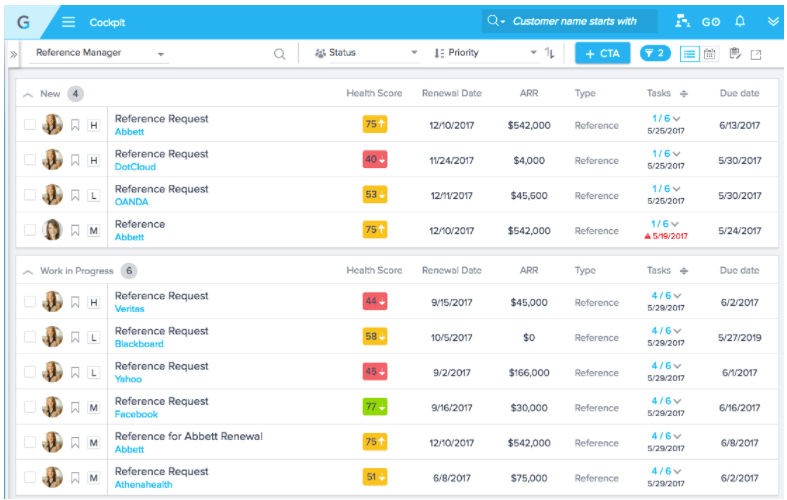Expand tasks 1/6 for OANDA row
Image resolution: width=787 pixels, height=500 pixels.
coord(665,189)
